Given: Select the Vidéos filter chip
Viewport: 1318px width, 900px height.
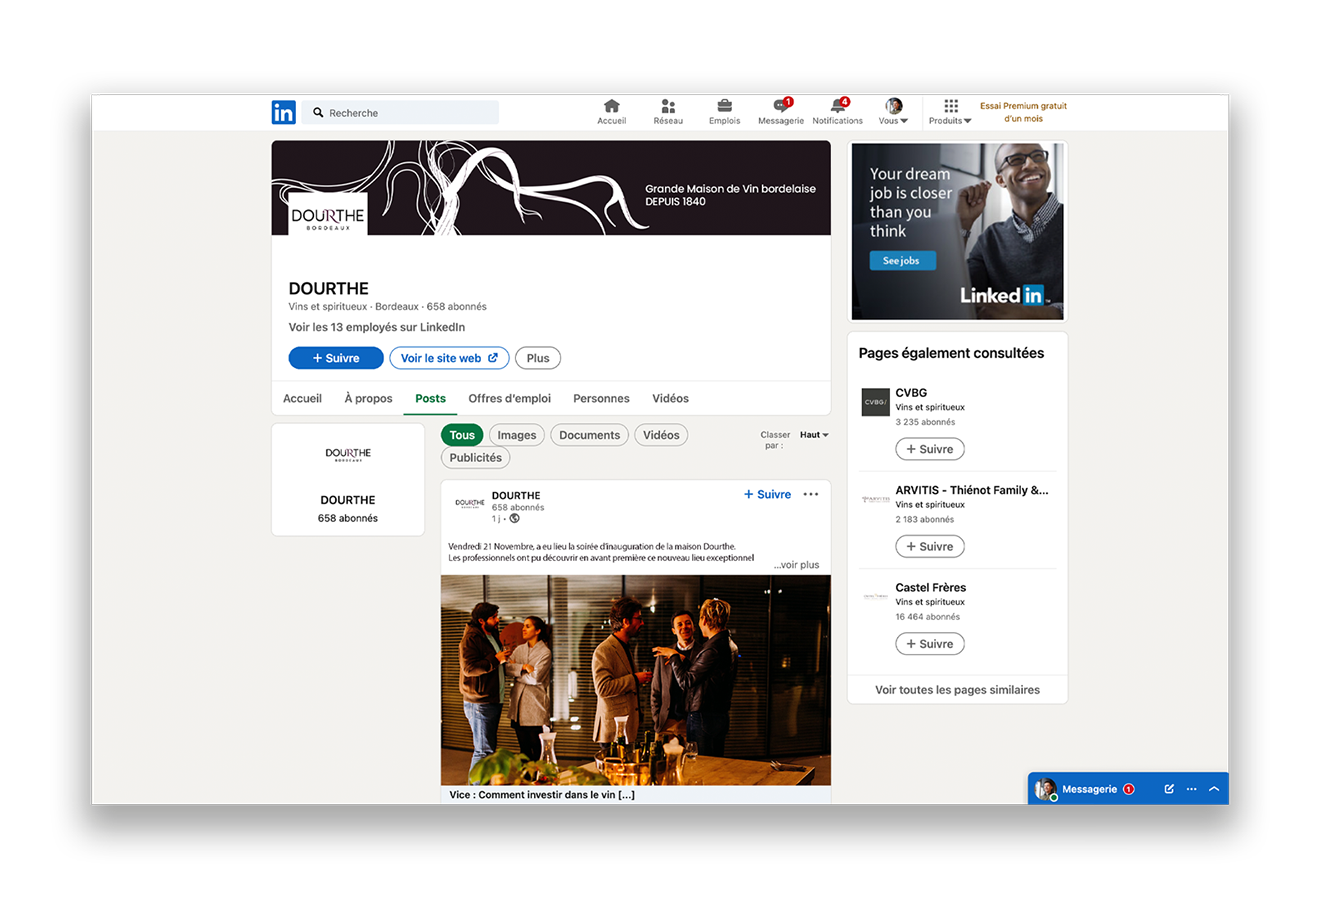Looking at the screenshot, I should tap(661, 435).
